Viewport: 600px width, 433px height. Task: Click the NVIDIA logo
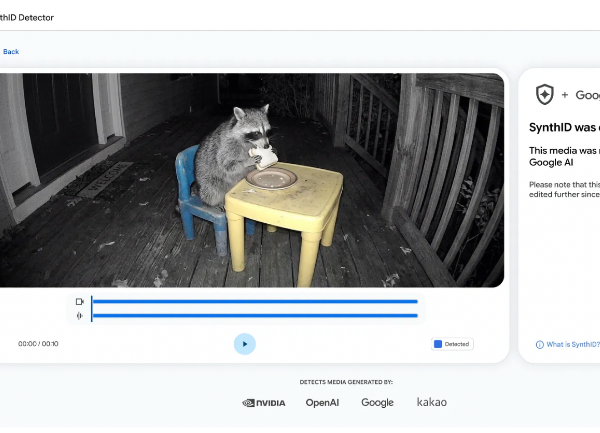click(264, 403)
